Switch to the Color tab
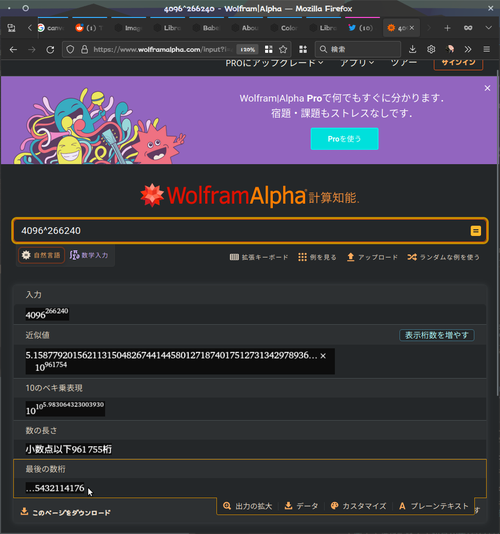 tap(284, 28)
